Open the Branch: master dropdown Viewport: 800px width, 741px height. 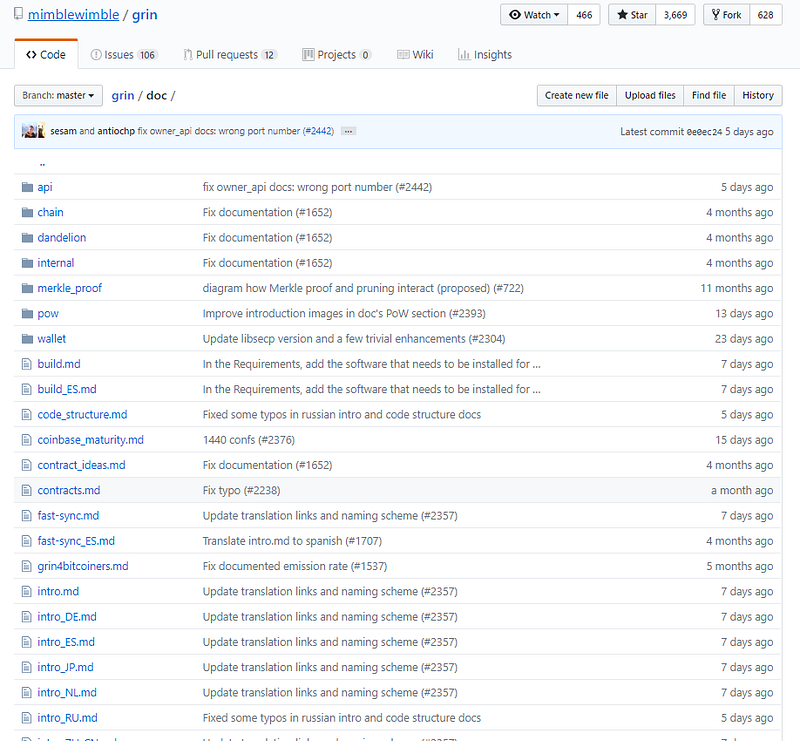[58, 95]
